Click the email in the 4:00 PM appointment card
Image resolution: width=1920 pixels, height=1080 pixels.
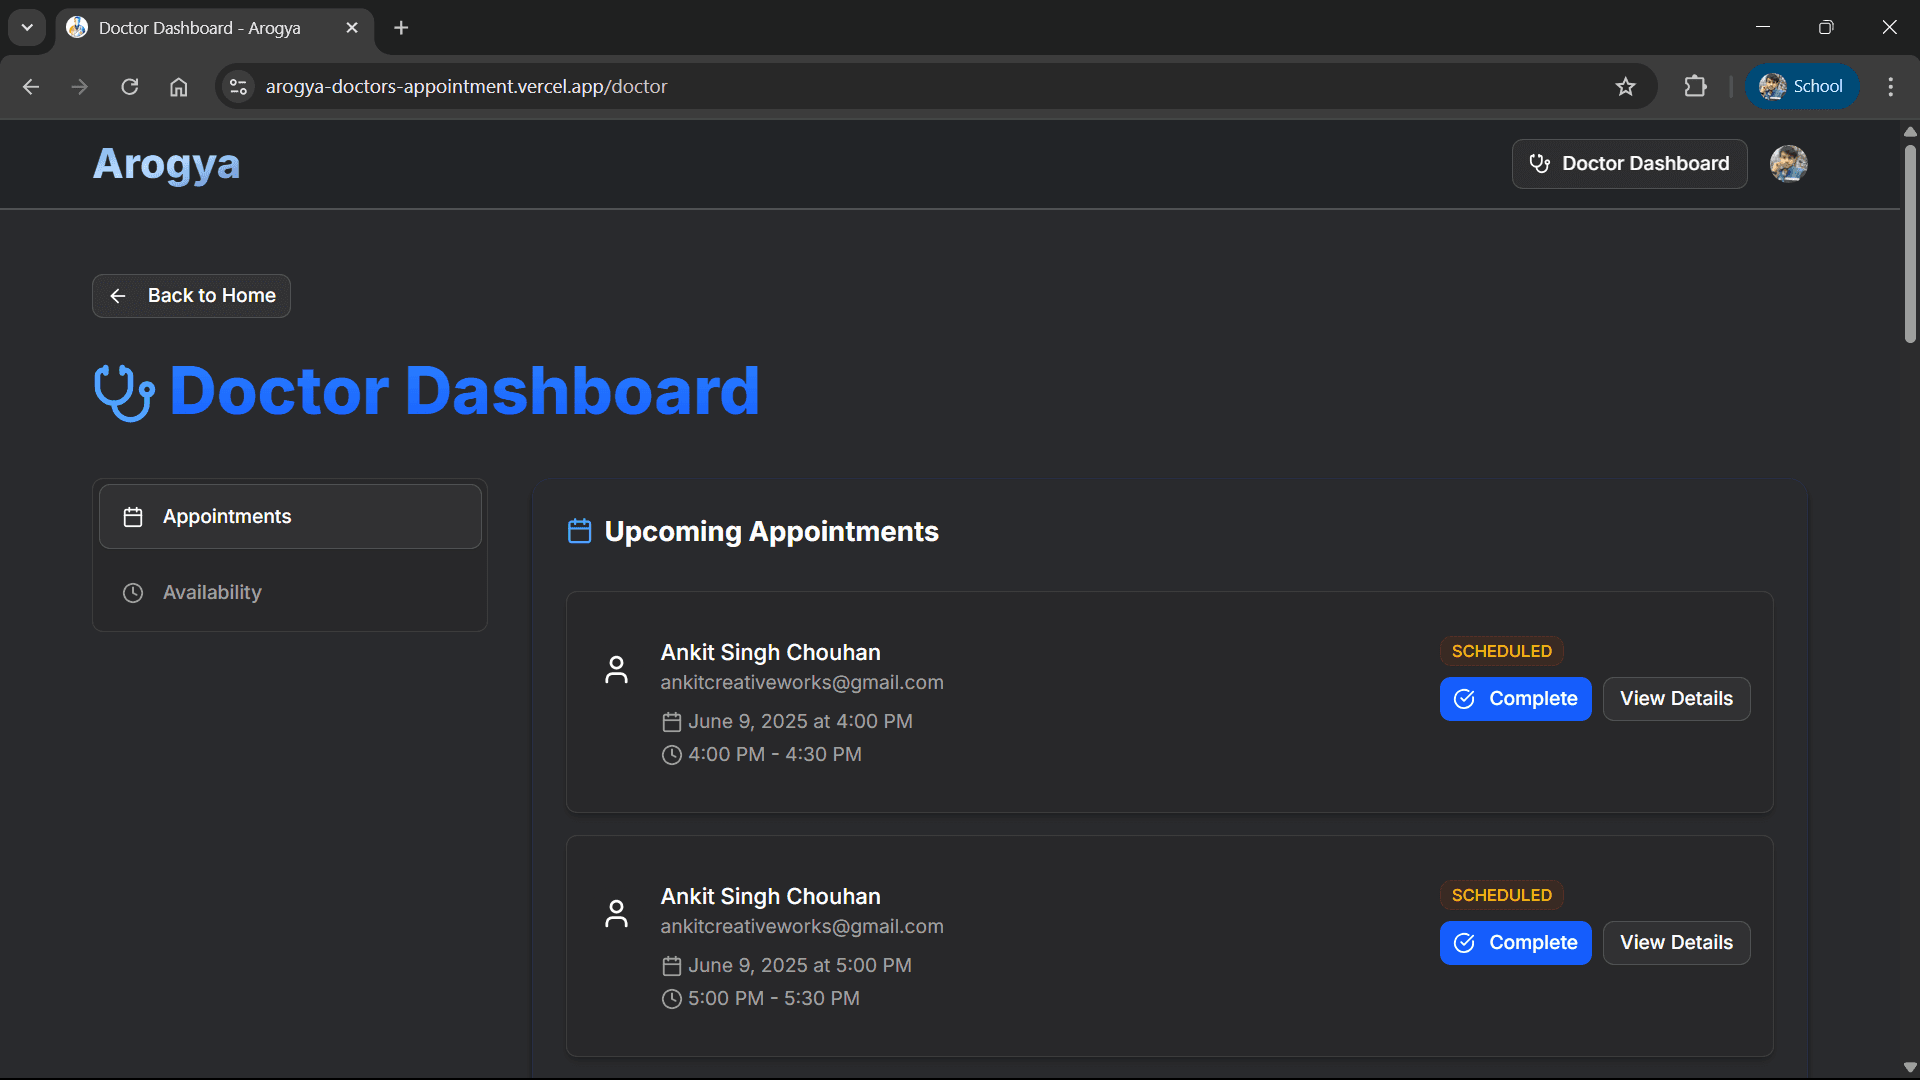802,683
